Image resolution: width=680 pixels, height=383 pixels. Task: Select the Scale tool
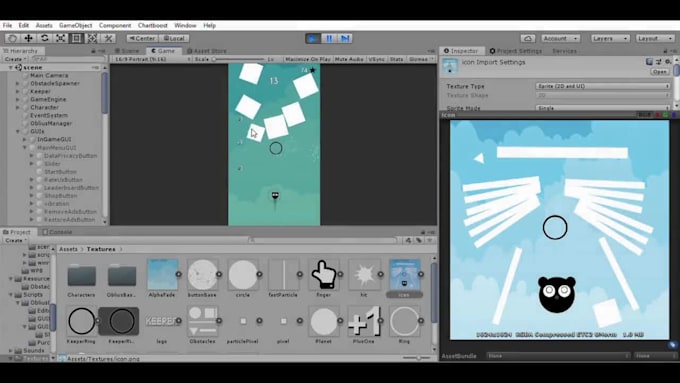[x=60, y=38]
